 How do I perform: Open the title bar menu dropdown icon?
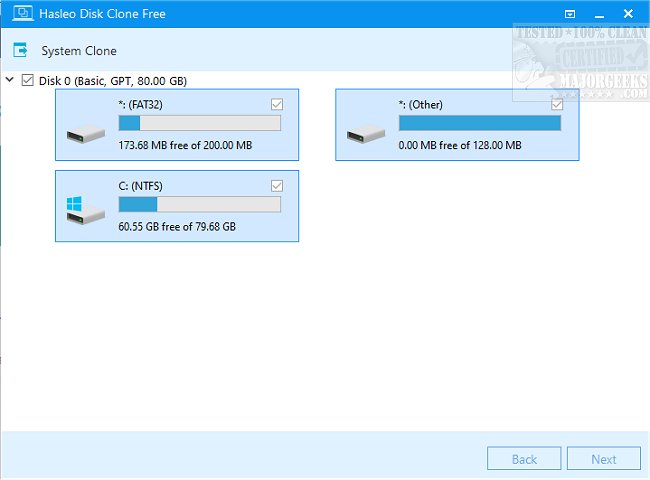[x=570, y=14]
